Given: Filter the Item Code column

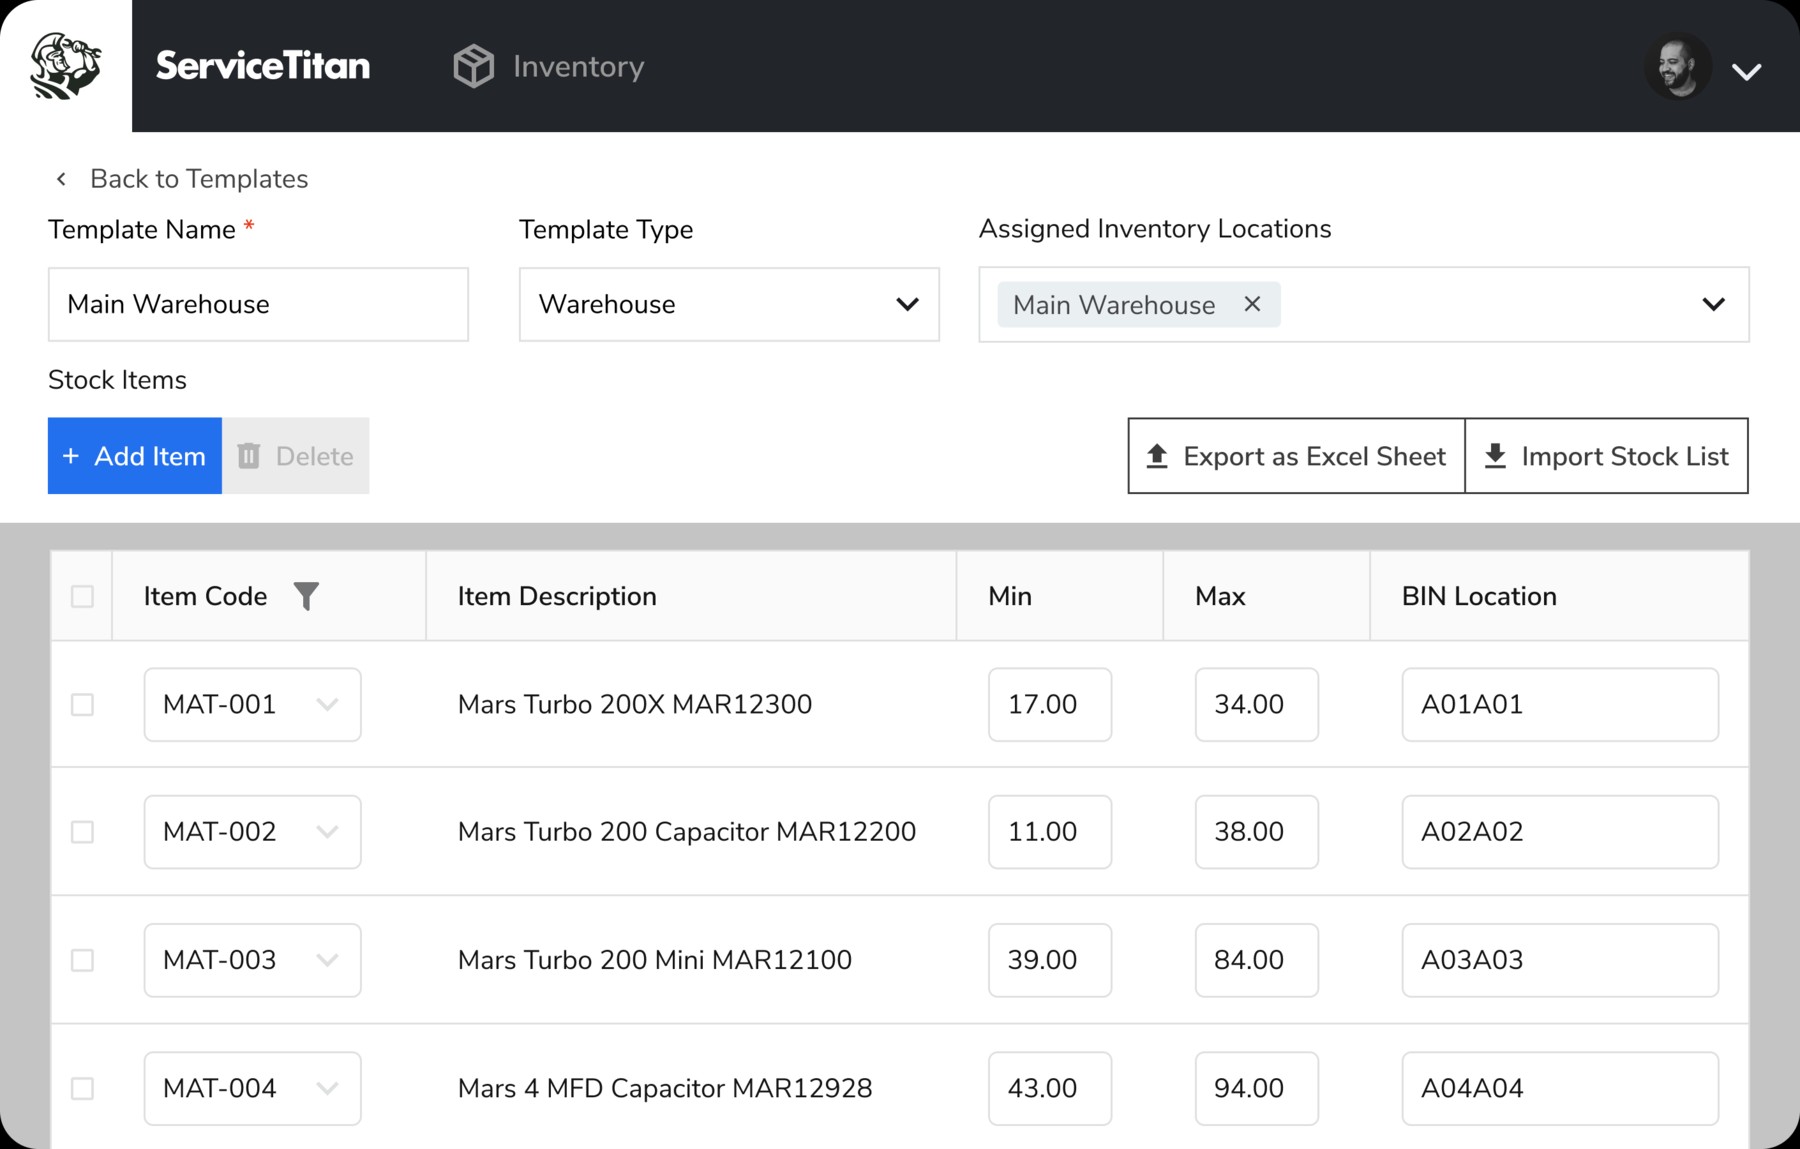Looking at the screenshot, I should (306, 596).
